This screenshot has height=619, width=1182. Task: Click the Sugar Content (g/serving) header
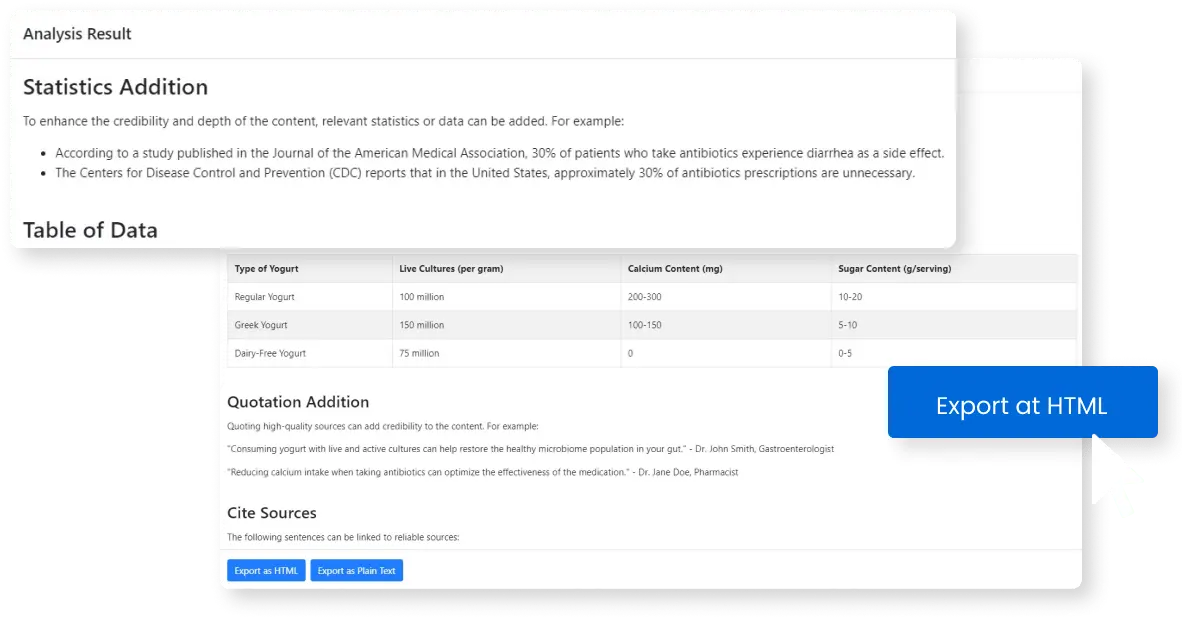pos(894,269)
